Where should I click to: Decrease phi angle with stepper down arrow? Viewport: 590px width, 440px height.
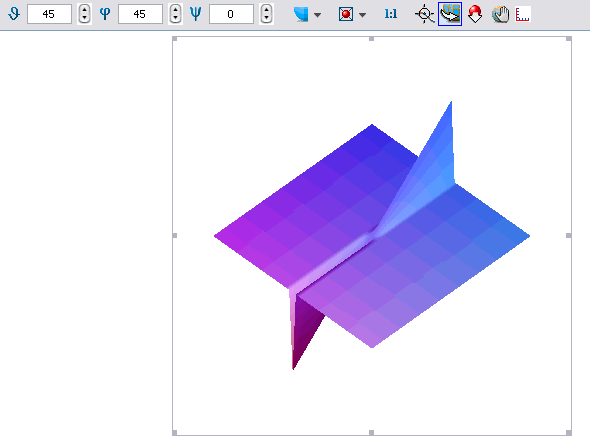(x=175, y=18)
